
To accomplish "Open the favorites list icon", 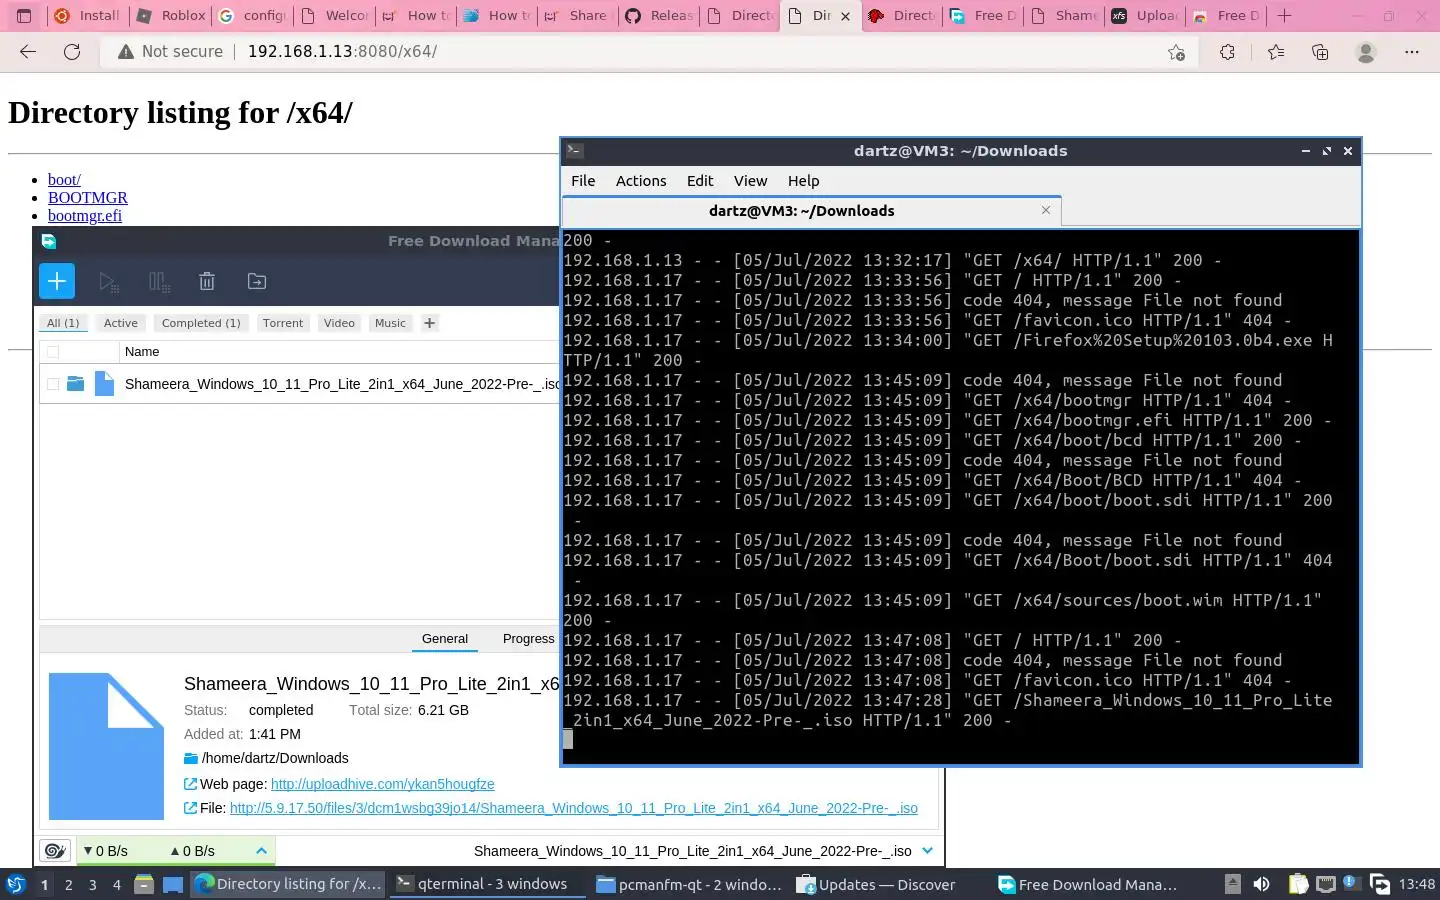I will coord(1275,52).
